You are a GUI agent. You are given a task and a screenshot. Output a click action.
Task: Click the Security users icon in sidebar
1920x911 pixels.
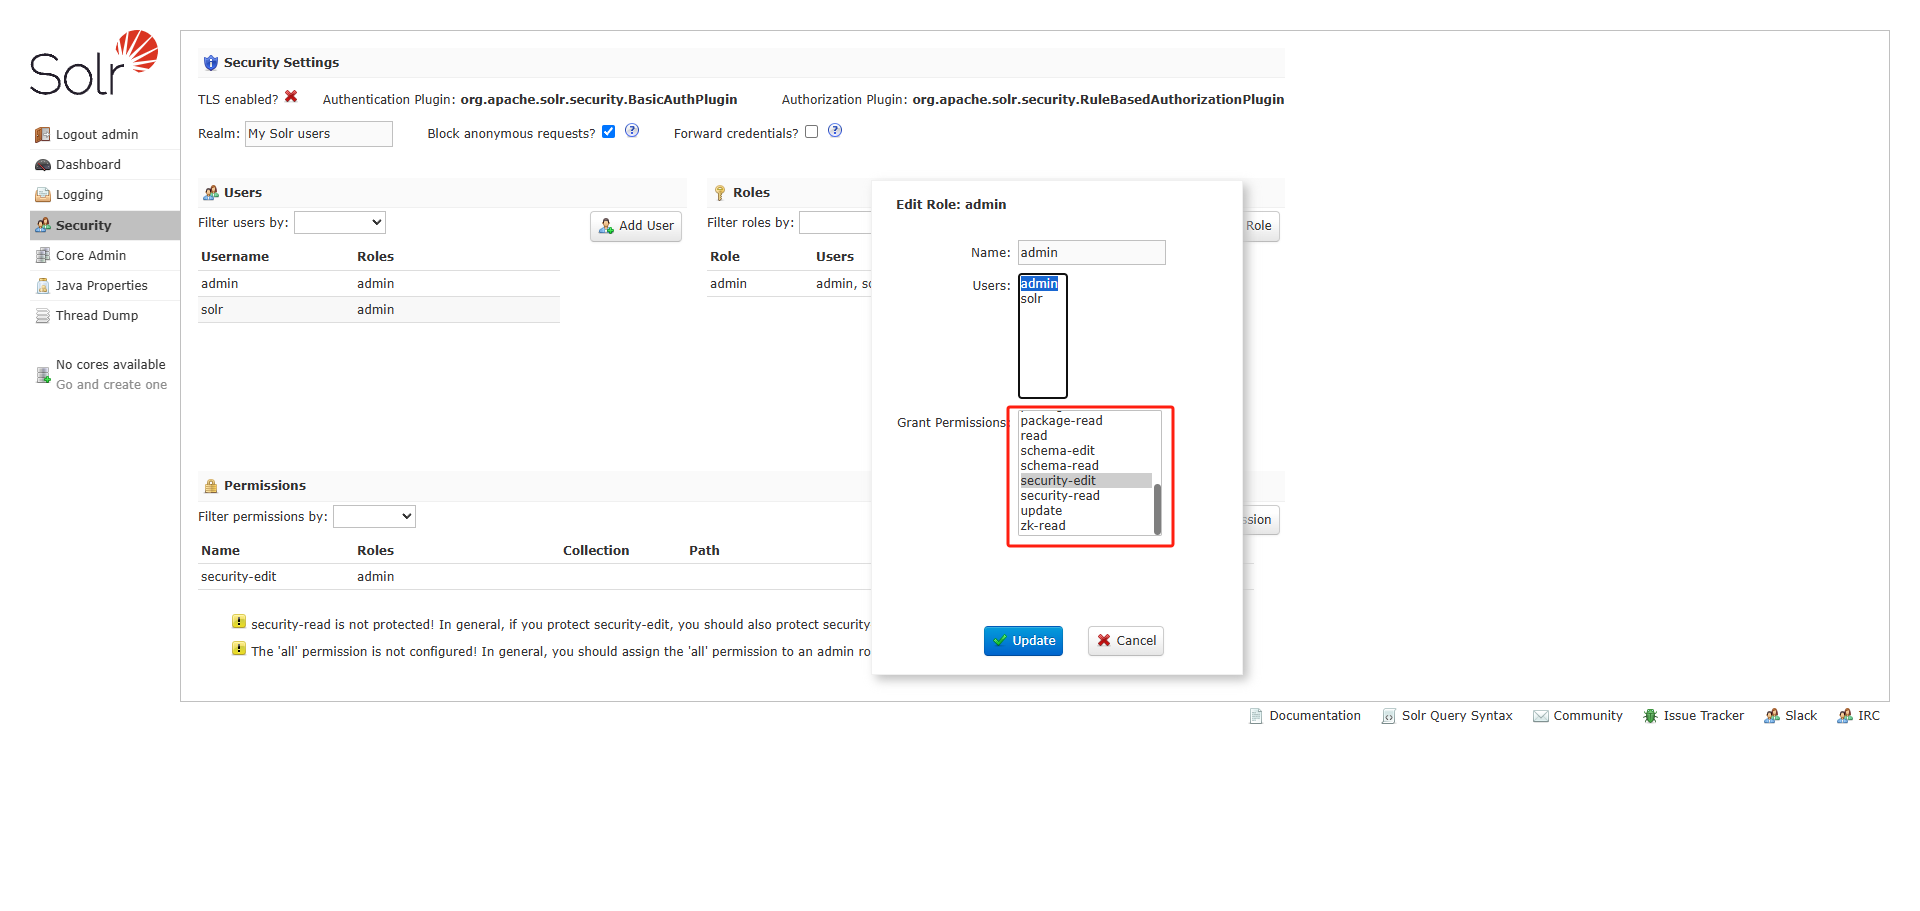coord(42,225)
